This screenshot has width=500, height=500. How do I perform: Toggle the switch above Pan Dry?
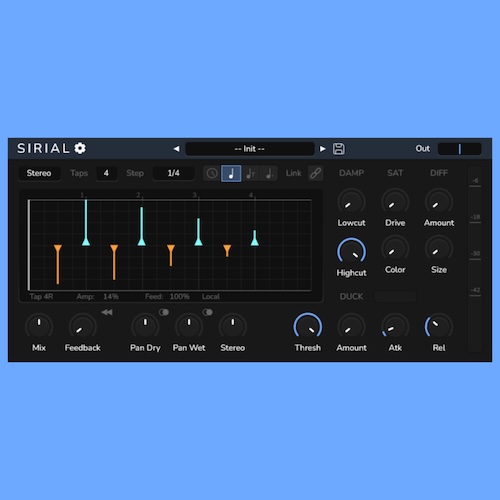coord(164,312)
